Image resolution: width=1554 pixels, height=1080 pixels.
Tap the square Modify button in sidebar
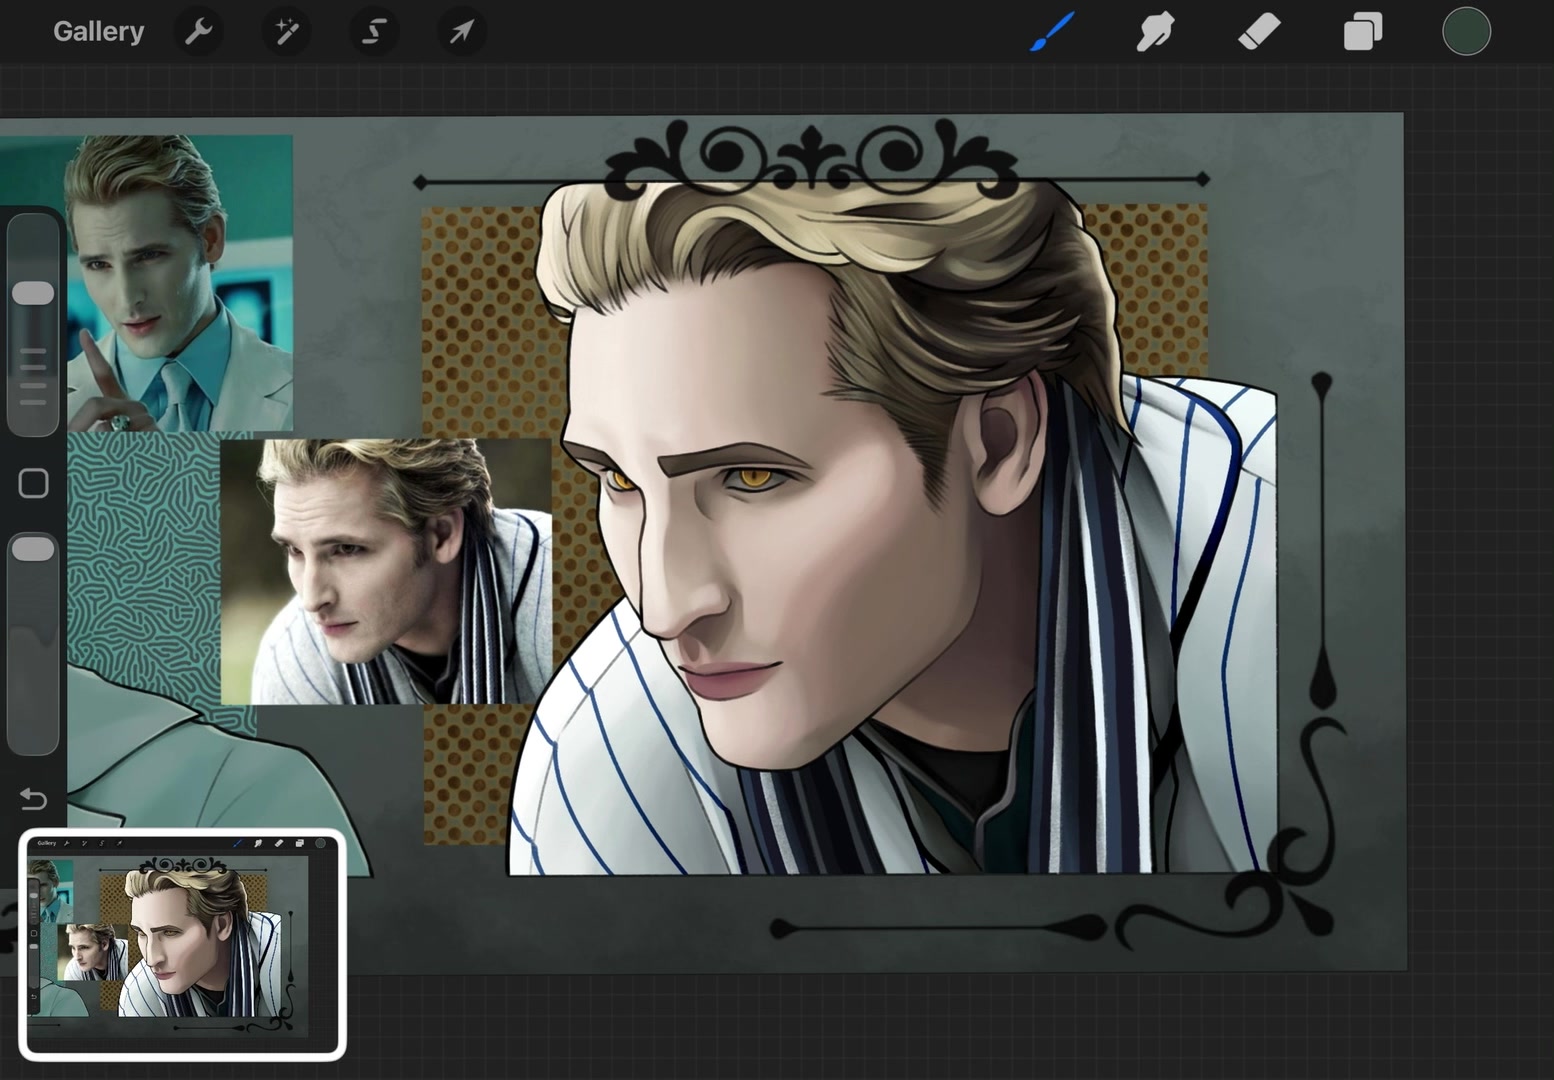pyautogui.click(x=33, y=483)
